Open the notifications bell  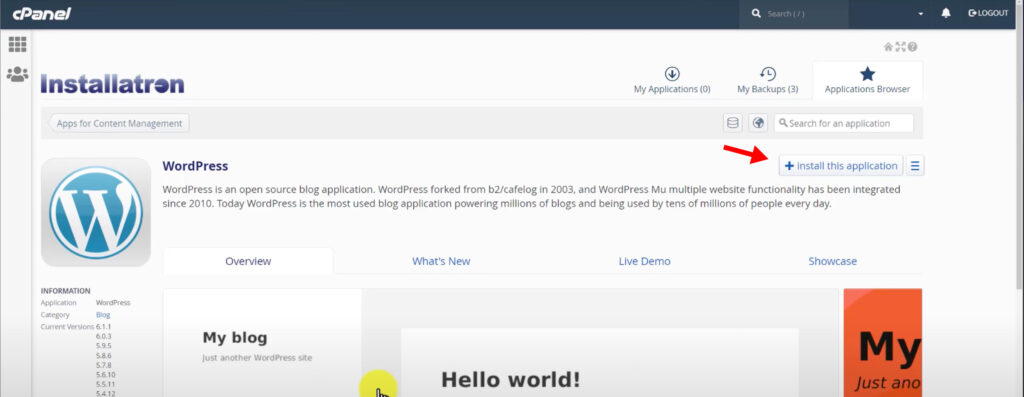(946, 13)
